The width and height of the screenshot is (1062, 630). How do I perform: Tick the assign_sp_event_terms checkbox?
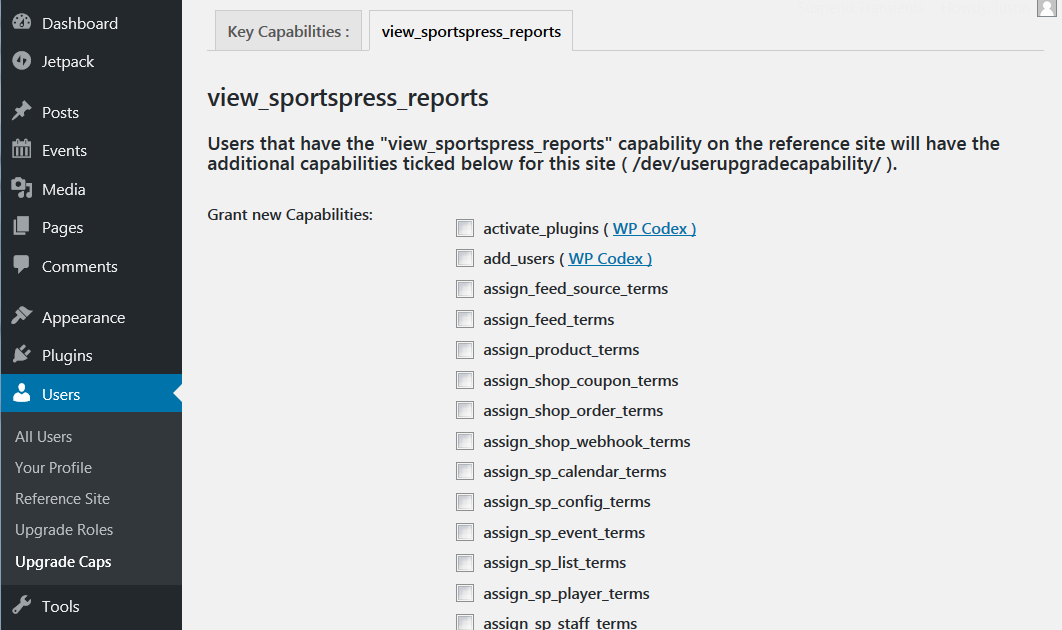coord(465,532)
